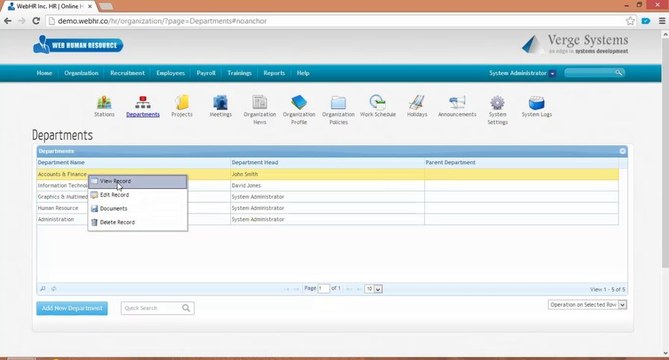Click the John Smith cell
Screen dimensions: 669x360
(x=327, y=174)
